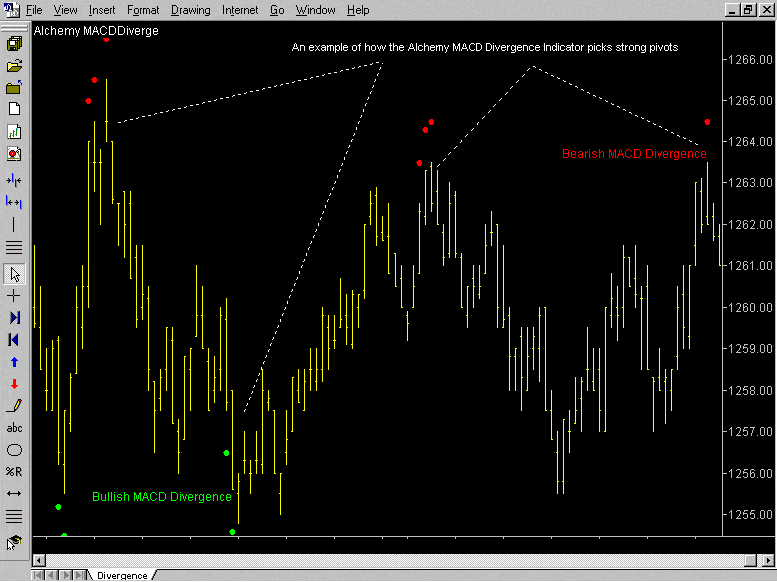Open the Help menu

pyautogui.click(x=358, y=10)
